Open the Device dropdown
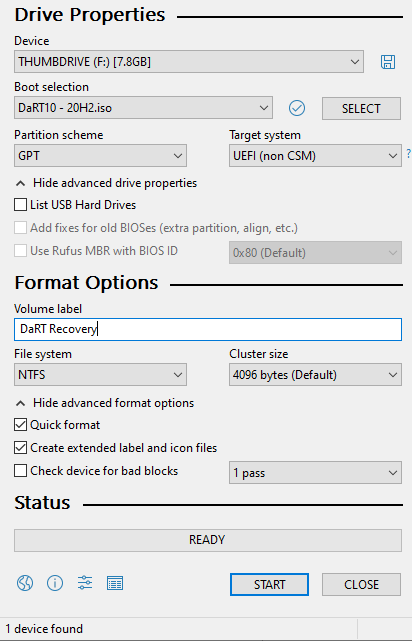Screen dimensions: 412x641 (x=189, y=62)
